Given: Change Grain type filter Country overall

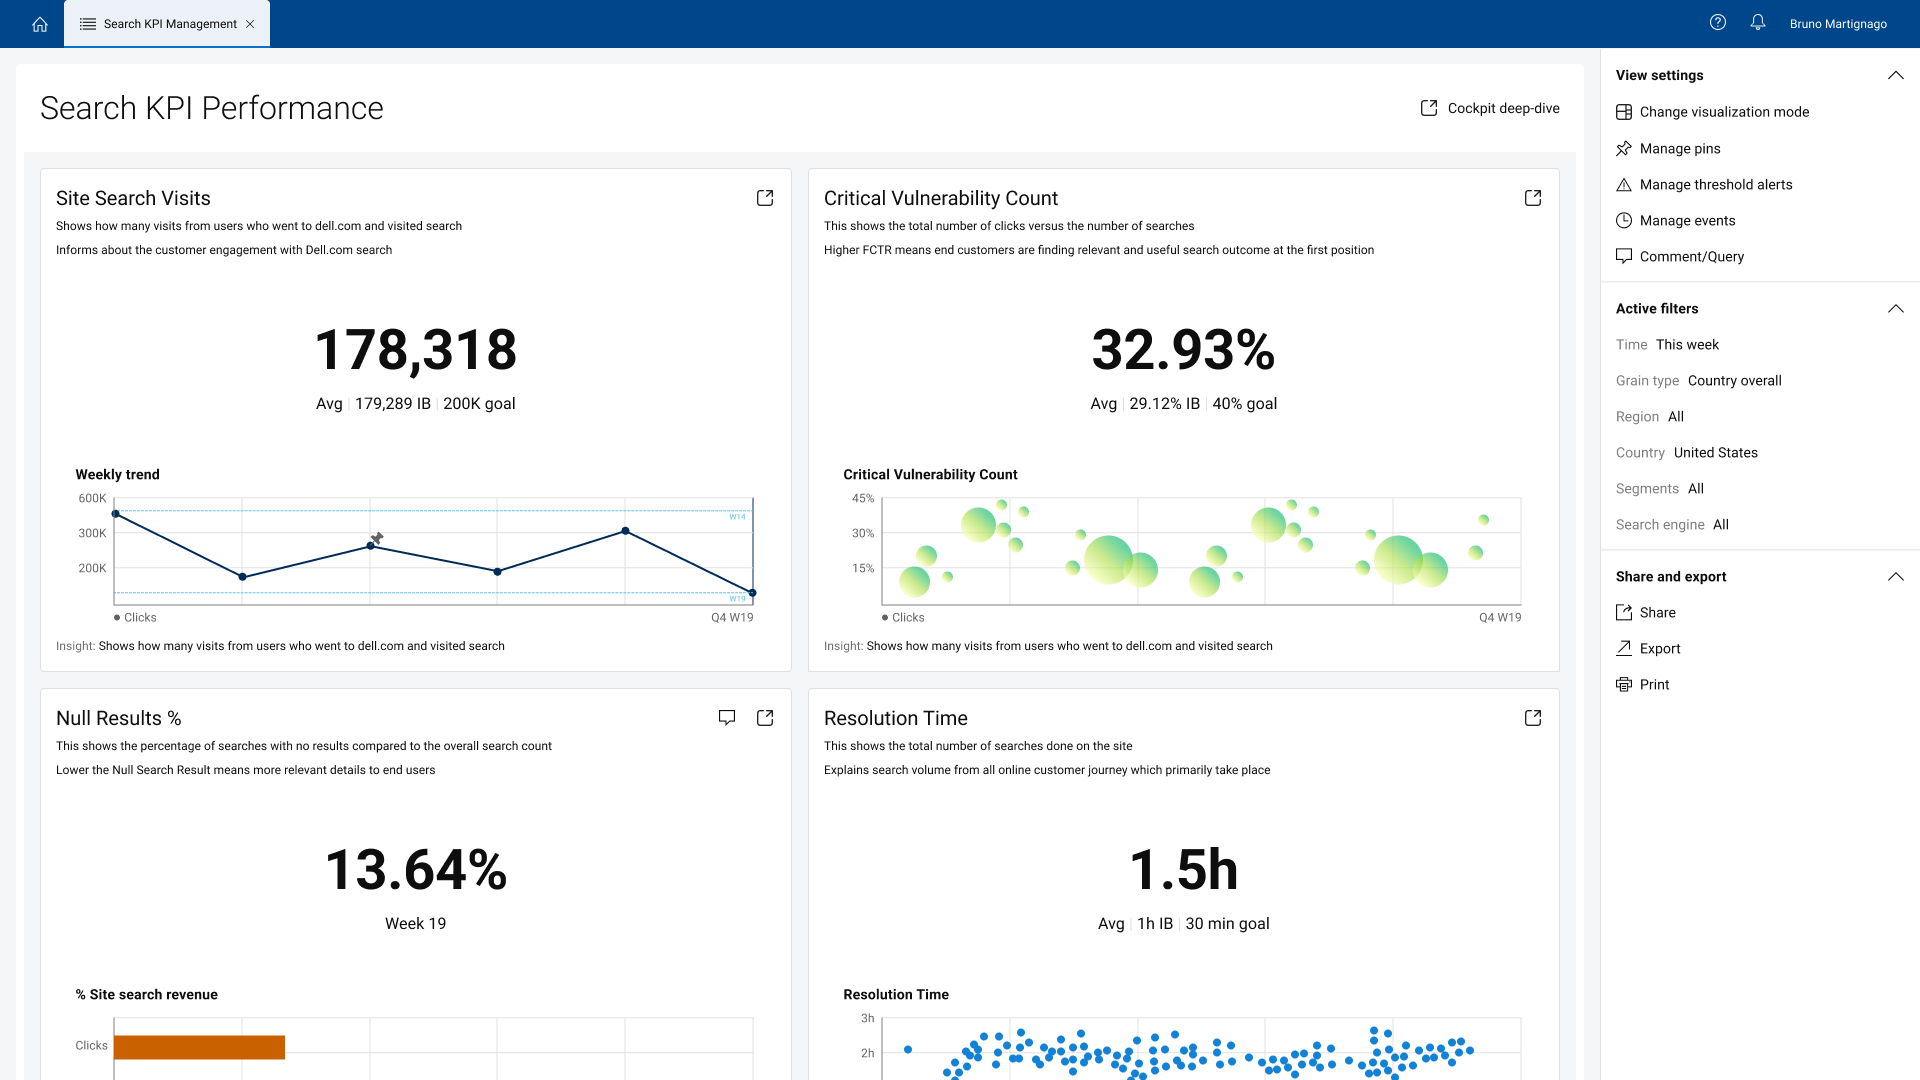Looking at the screenshot, I should [x=1734, y=380].
